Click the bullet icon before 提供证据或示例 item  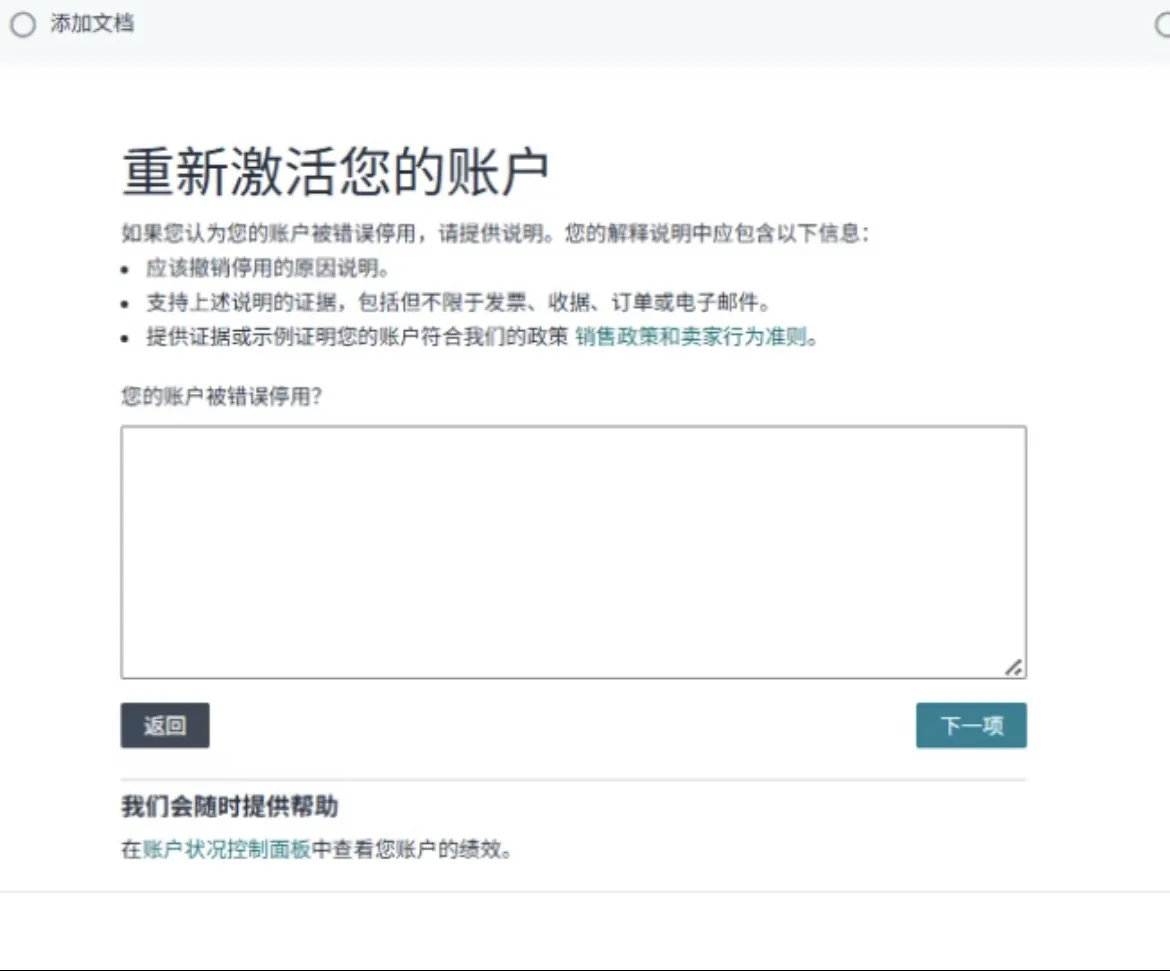pos(124,337)
